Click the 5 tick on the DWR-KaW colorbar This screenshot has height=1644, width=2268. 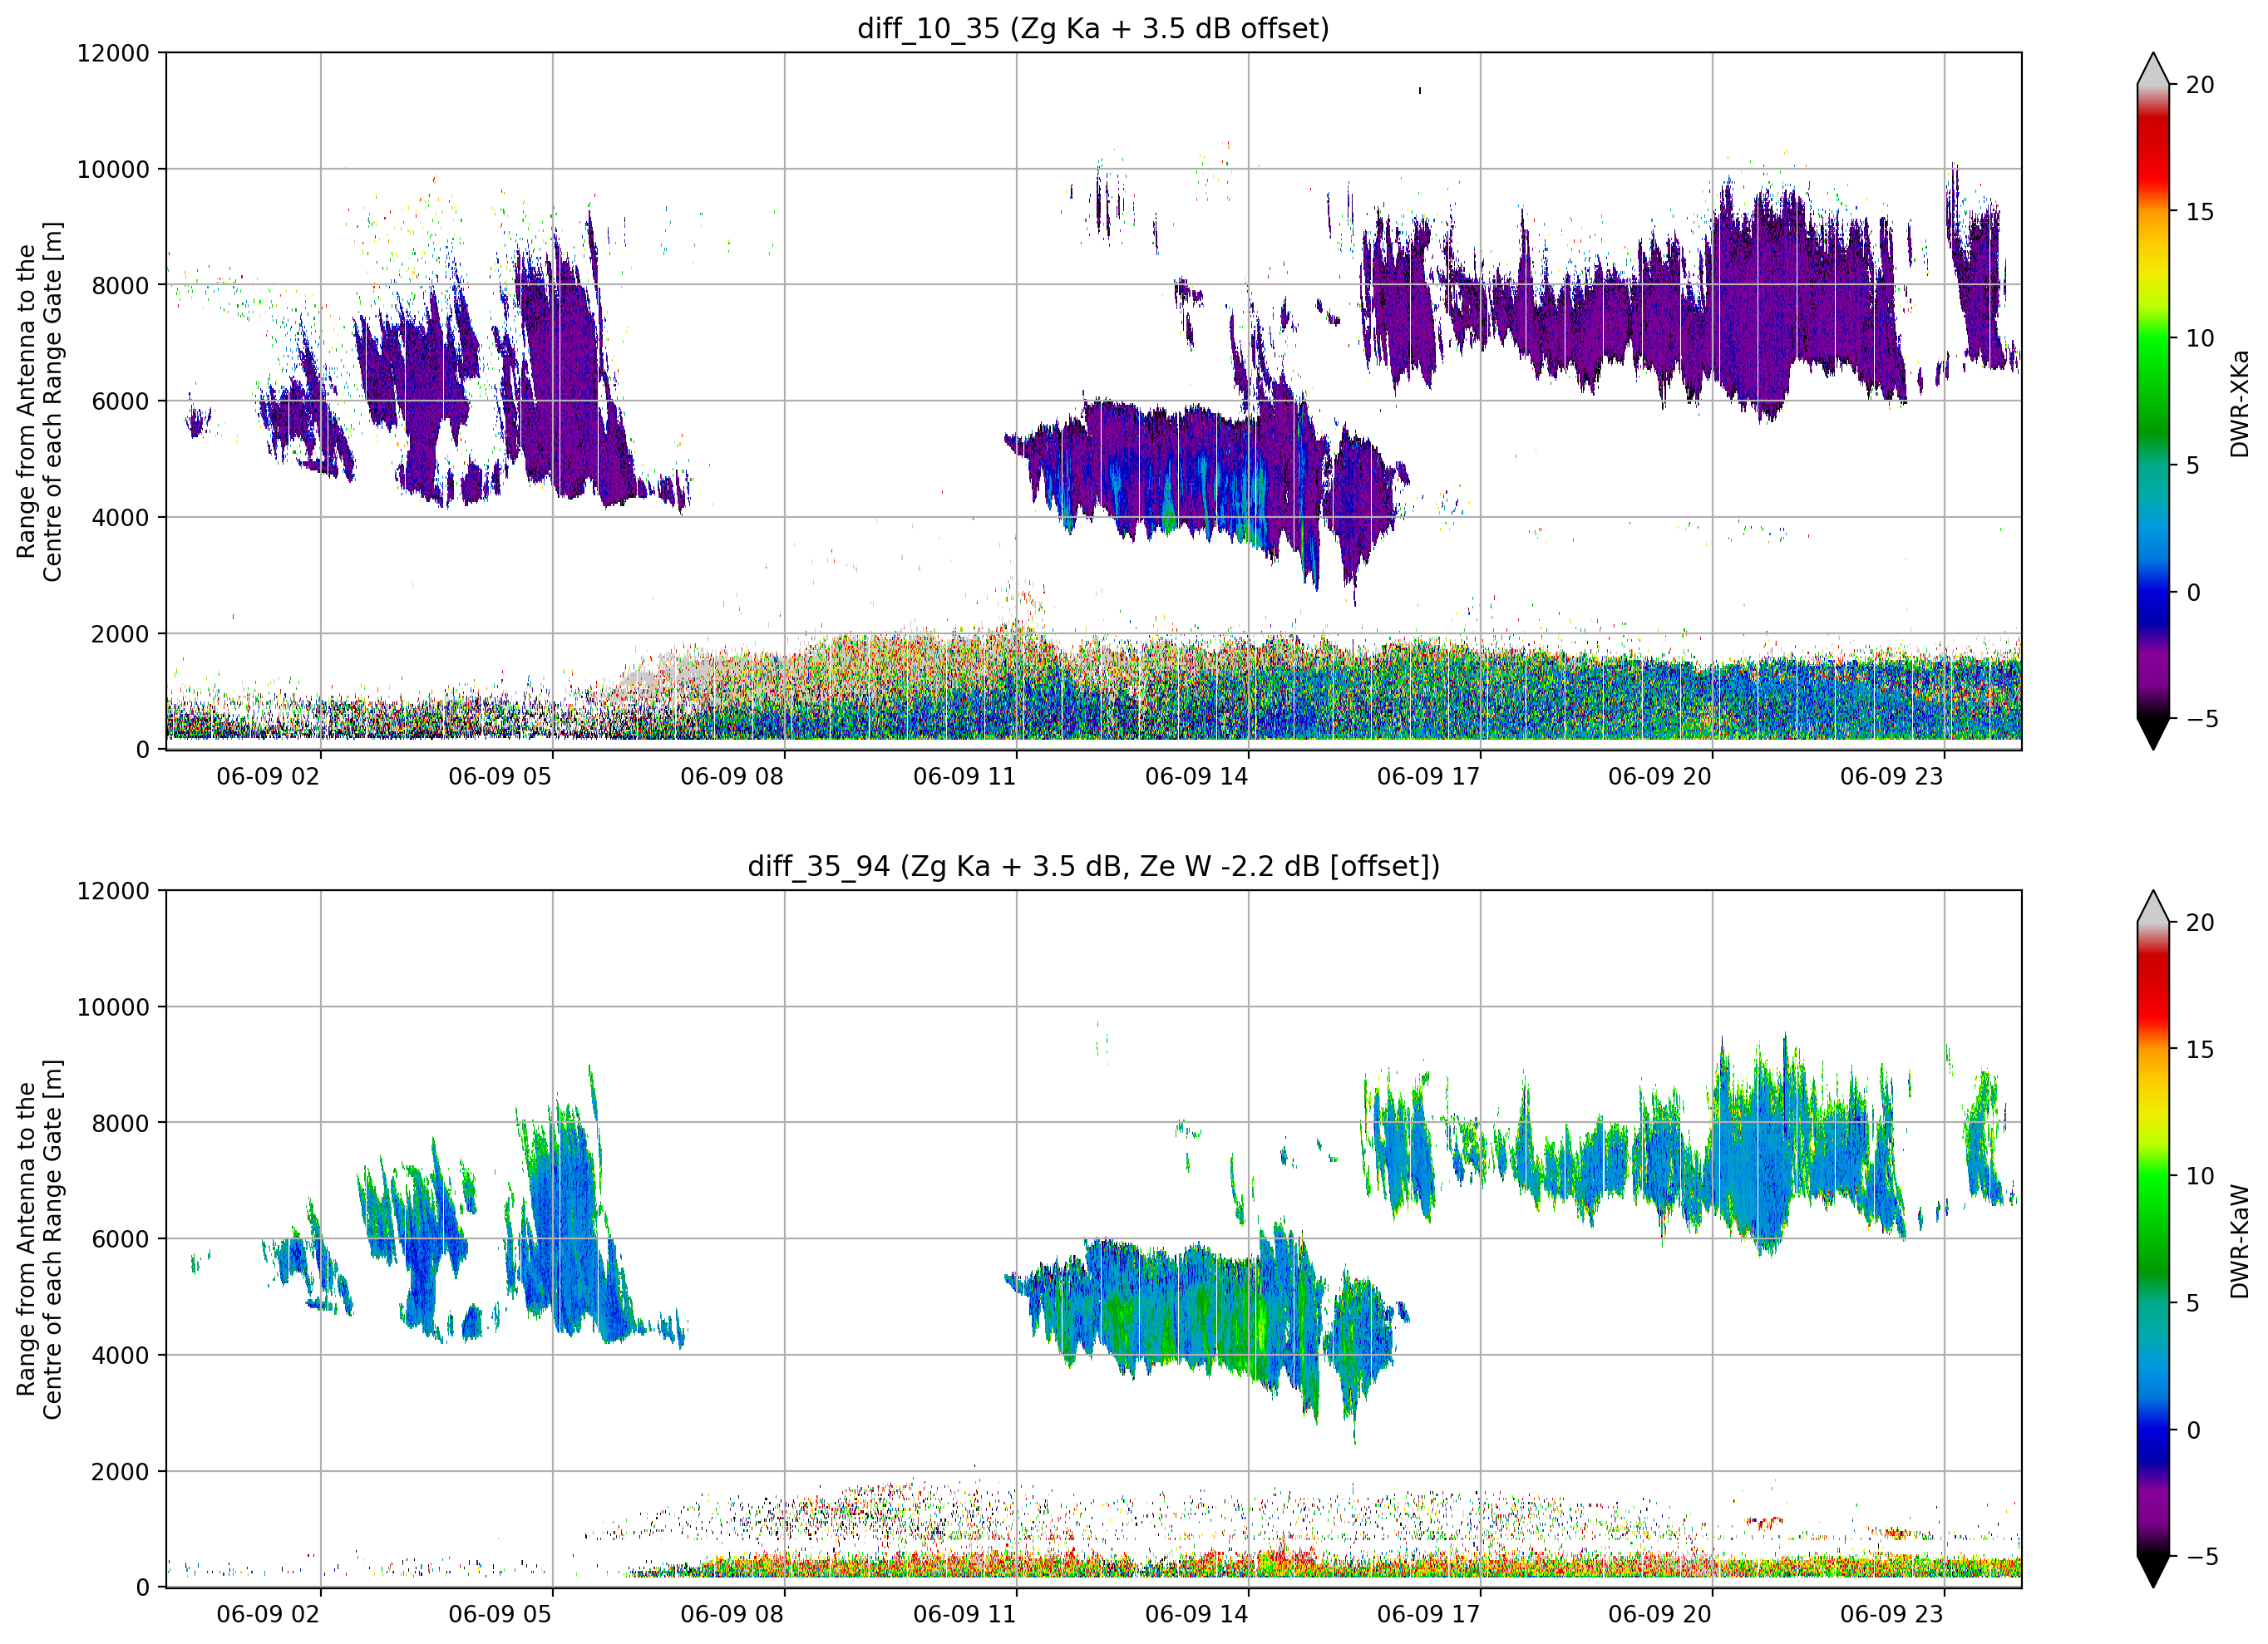(2193, 1303)
